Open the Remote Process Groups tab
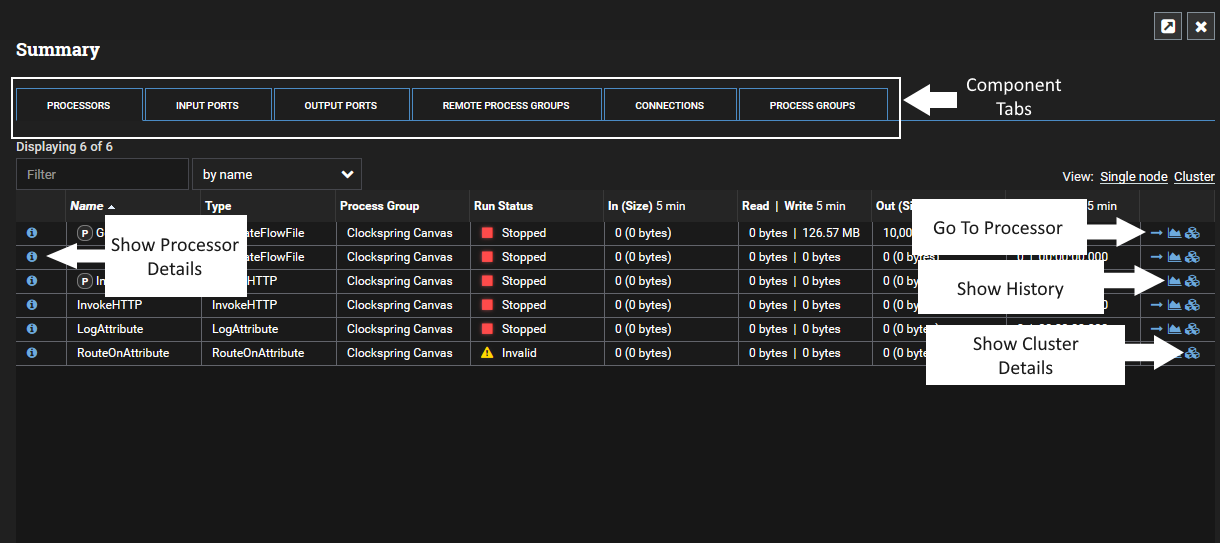The height and width of the screenshot is (543, 1220). tap(506, 105)
